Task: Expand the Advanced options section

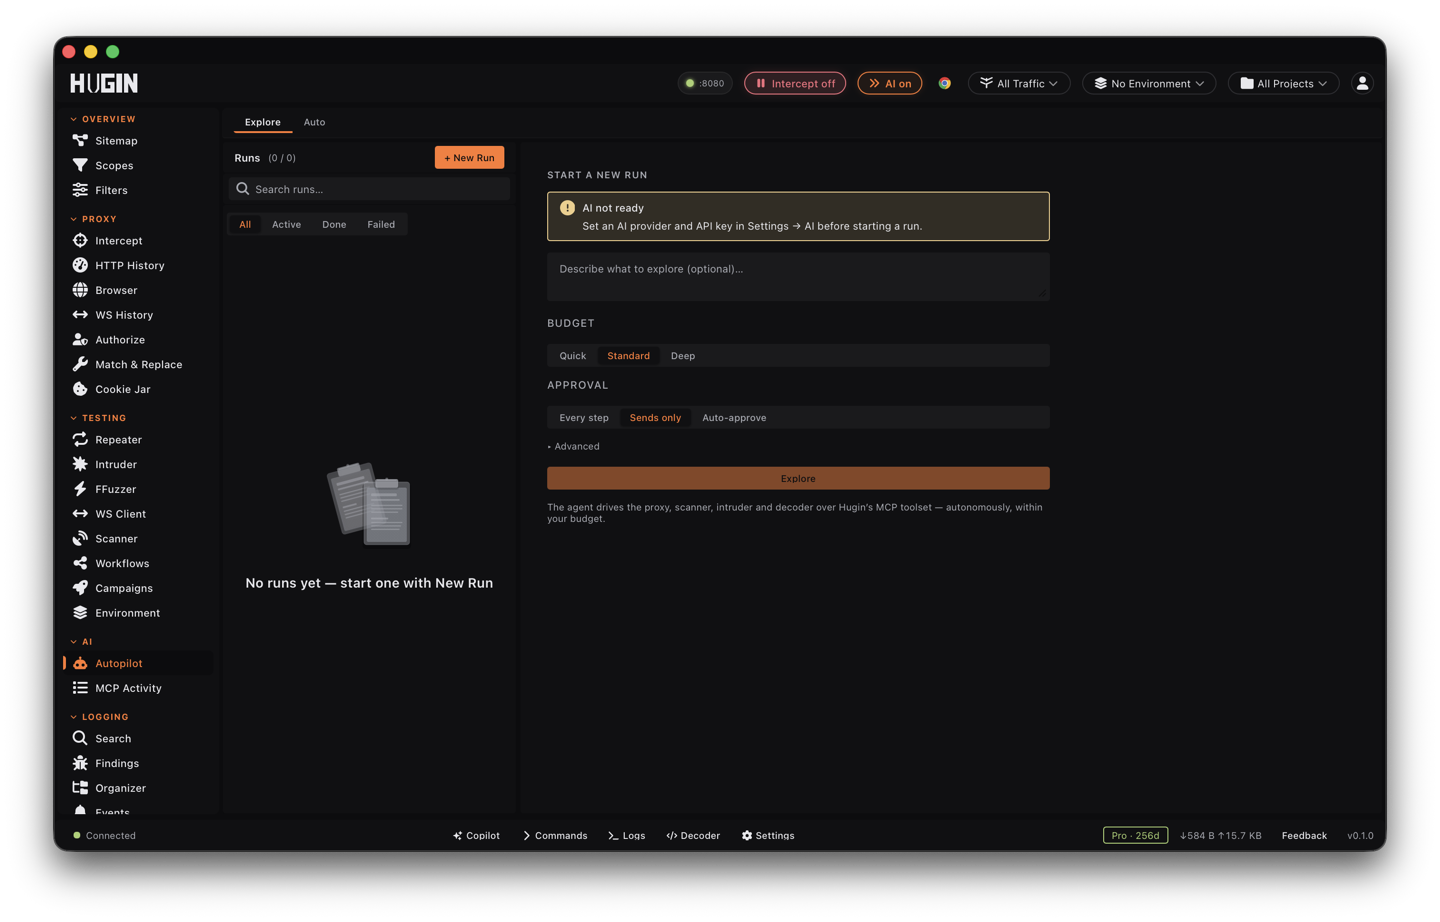Action: tap(574, 446)
